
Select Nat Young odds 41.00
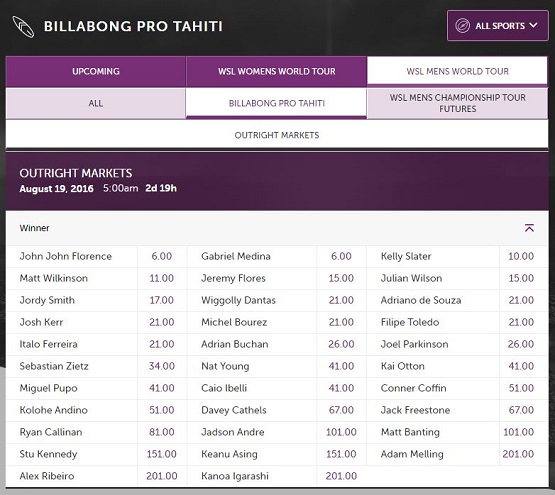341,366
